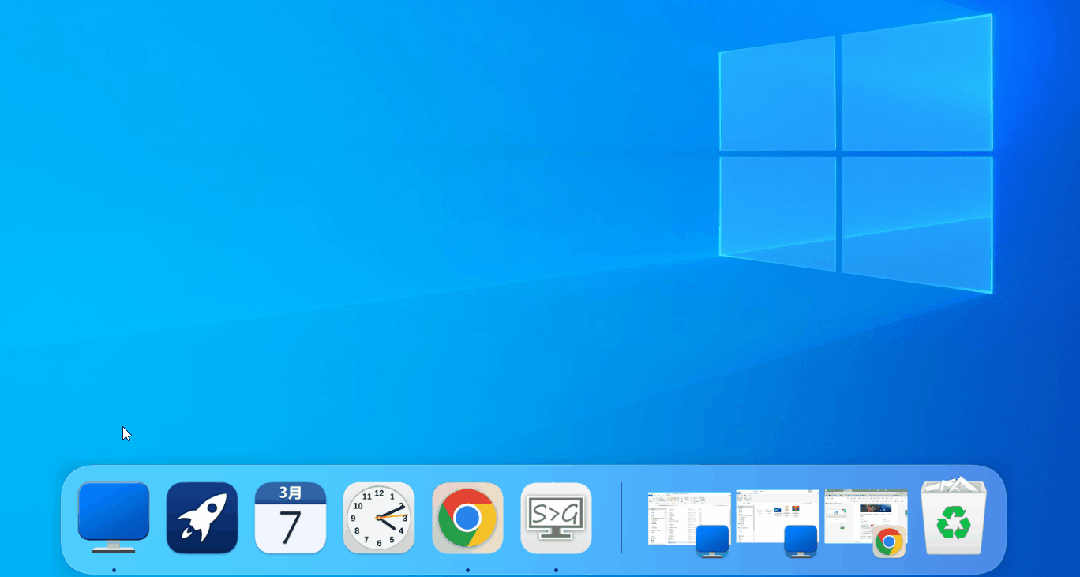The image size is (1080, 577).
Task: Open the S>G ScreenToGif dock icon
Action: (x=556, y=517)
